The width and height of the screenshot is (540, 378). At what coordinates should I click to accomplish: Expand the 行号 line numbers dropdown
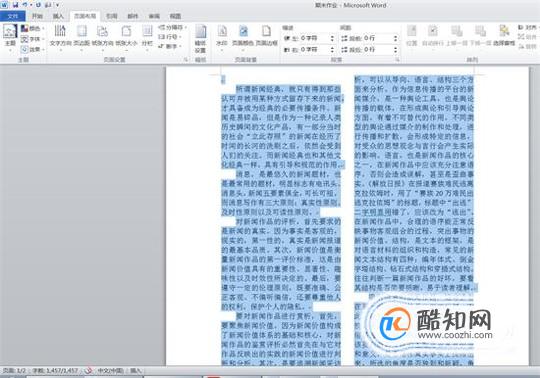coord(170,36)
